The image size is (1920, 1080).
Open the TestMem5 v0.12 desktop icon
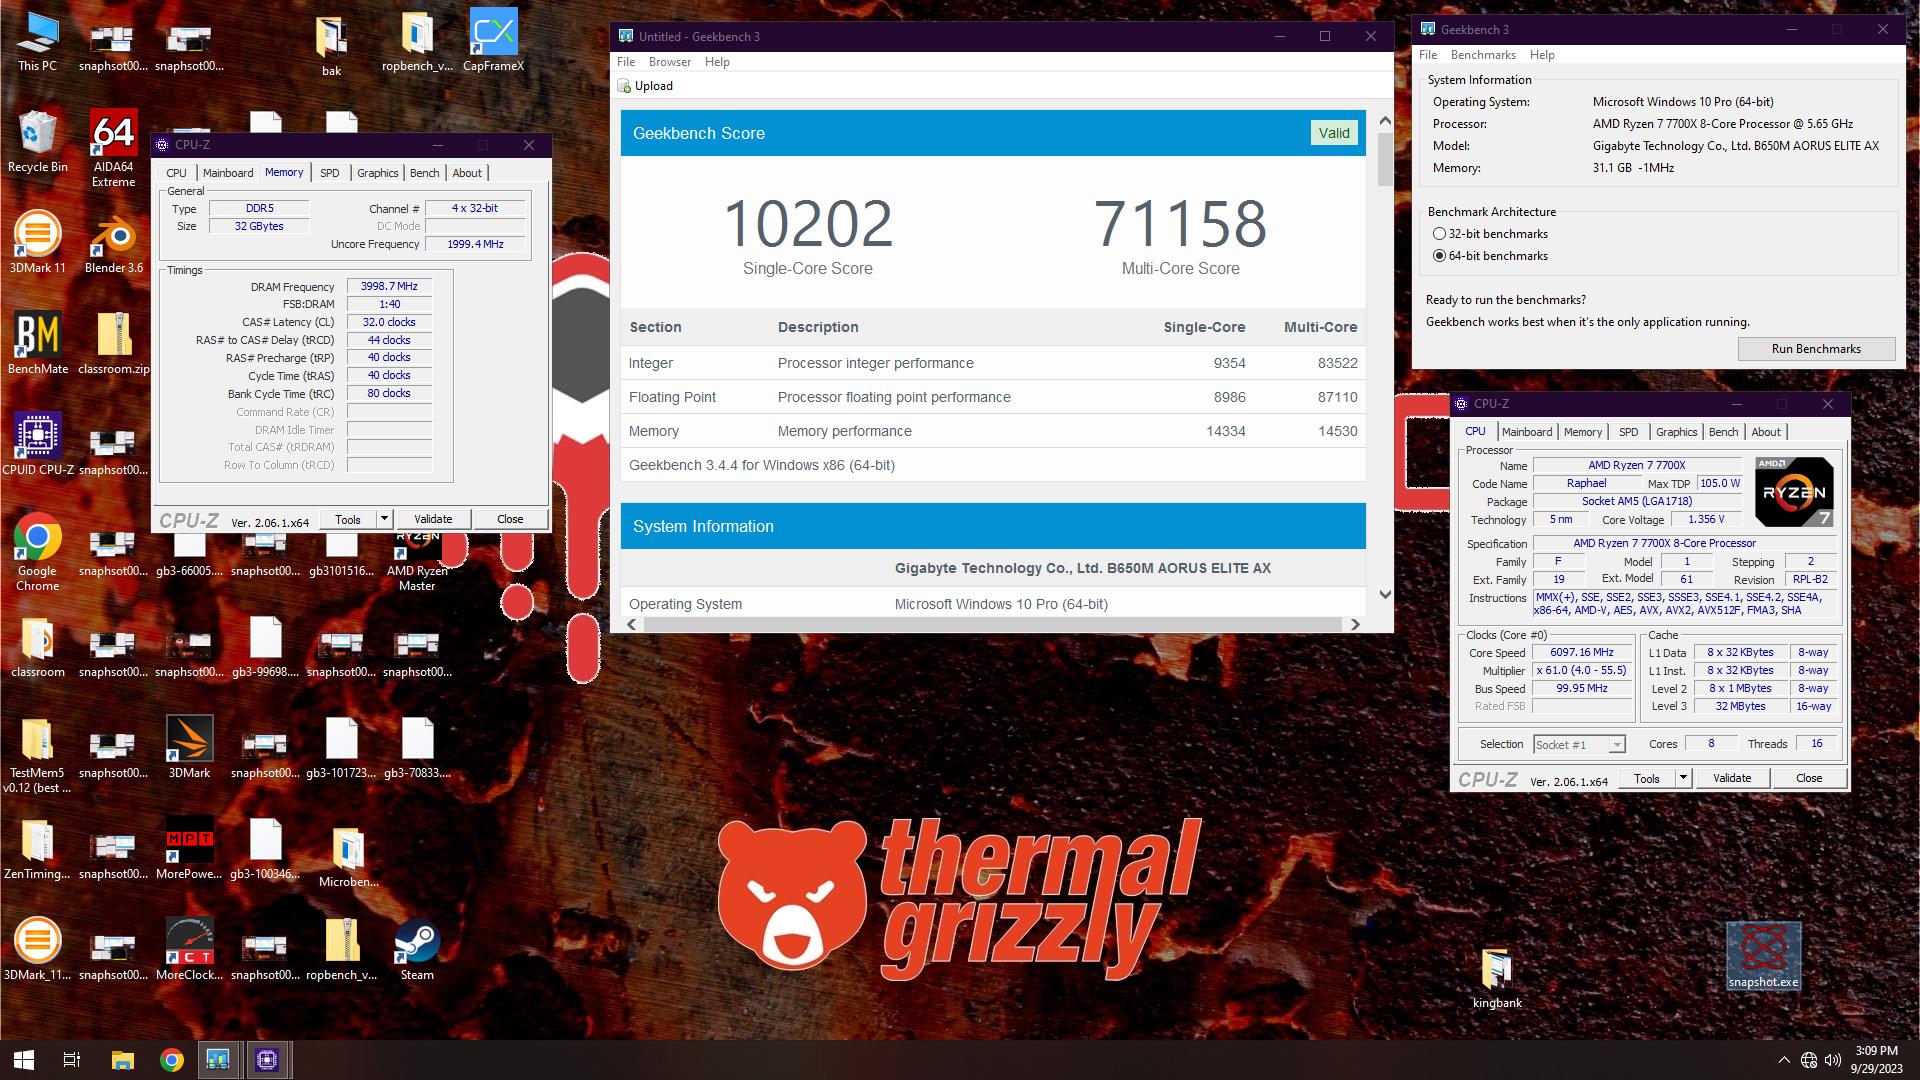pyautogui.click(x=38, y=756)
